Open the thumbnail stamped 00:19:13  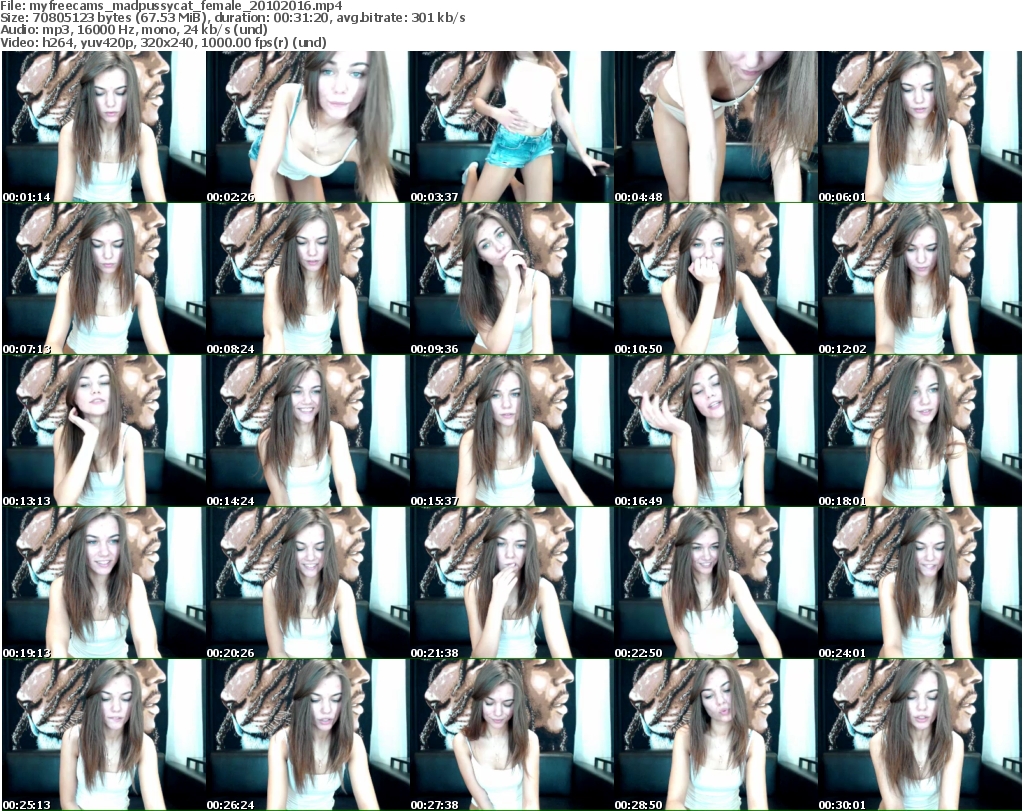(x=104, y=583)
